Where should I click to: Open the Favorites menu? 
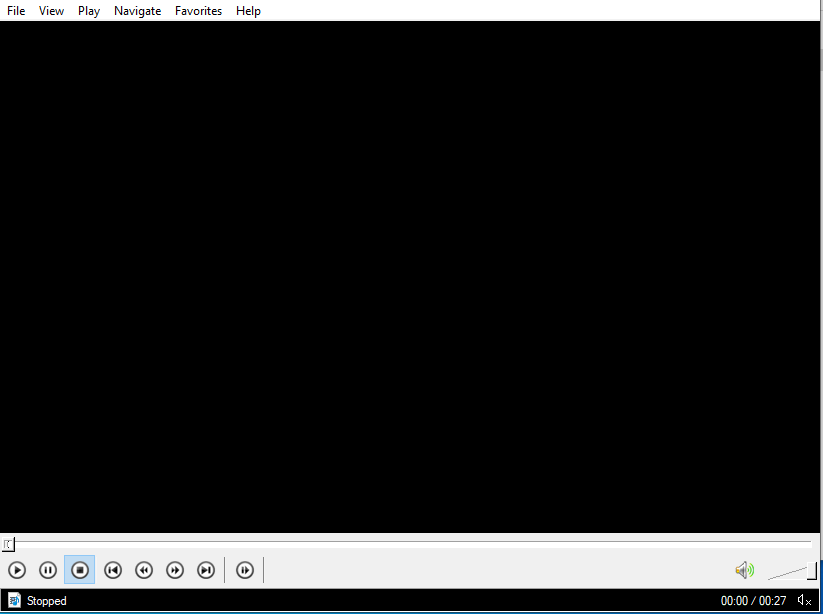point(198,10)
